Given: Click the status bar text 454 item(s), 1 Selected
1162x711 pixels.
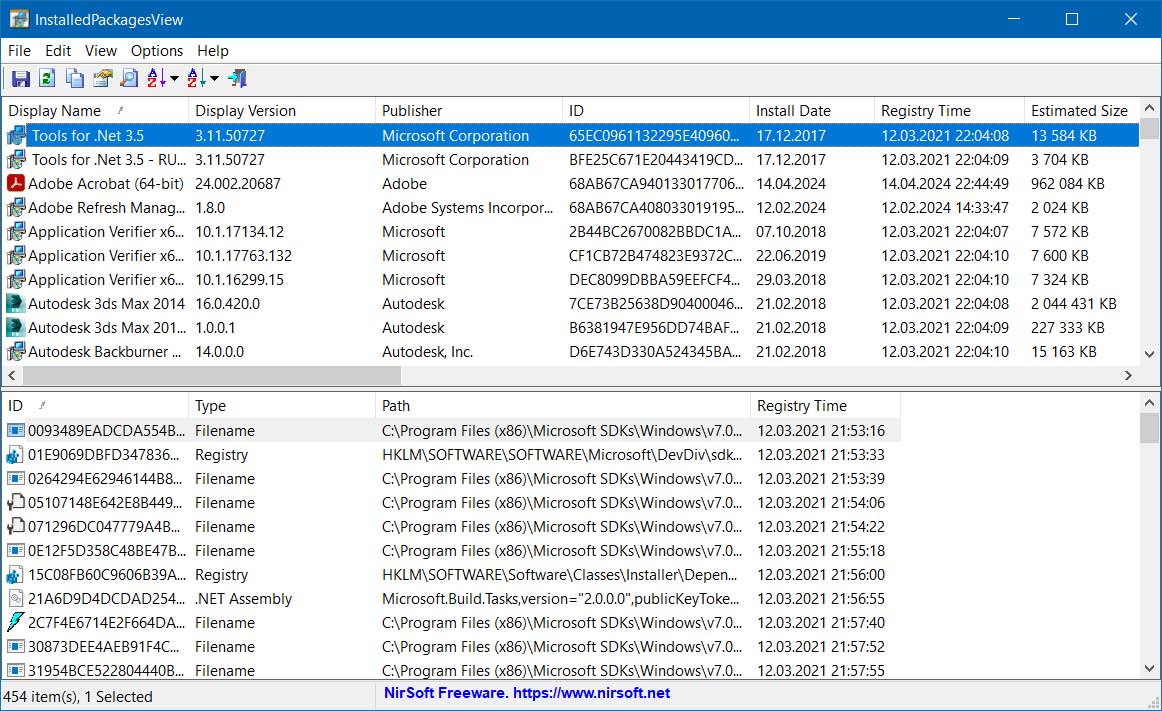Looking at the screenshot, I should (78, 696).
